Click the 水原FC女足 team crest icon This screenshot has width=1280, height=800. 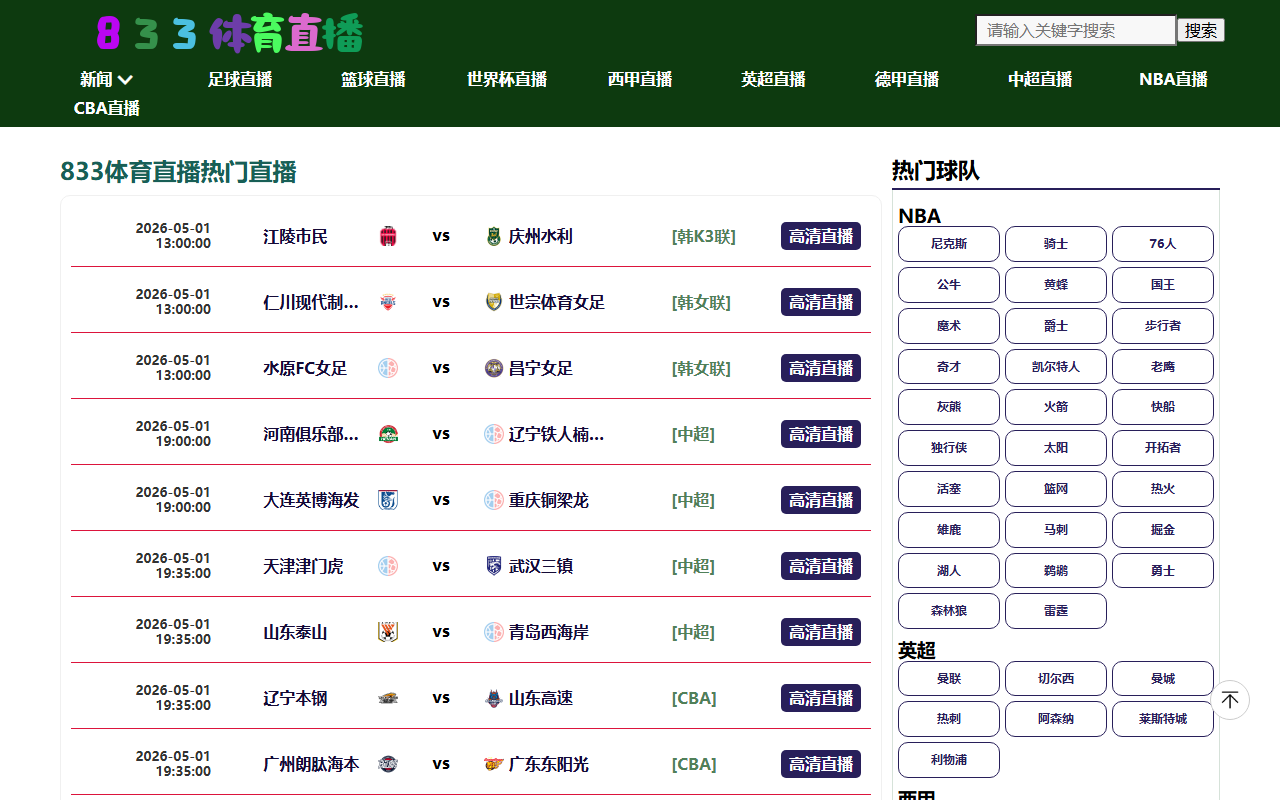point(388,368)
